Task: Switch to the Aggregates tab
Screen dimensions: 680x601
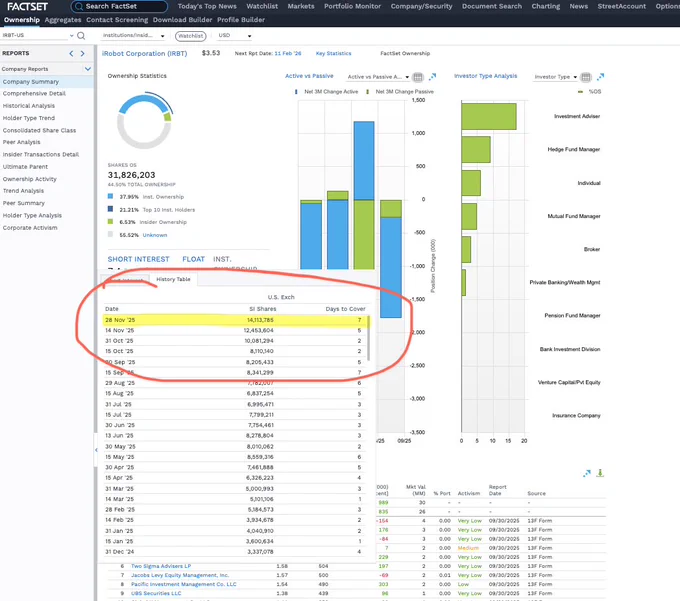Action: (63, 20)
